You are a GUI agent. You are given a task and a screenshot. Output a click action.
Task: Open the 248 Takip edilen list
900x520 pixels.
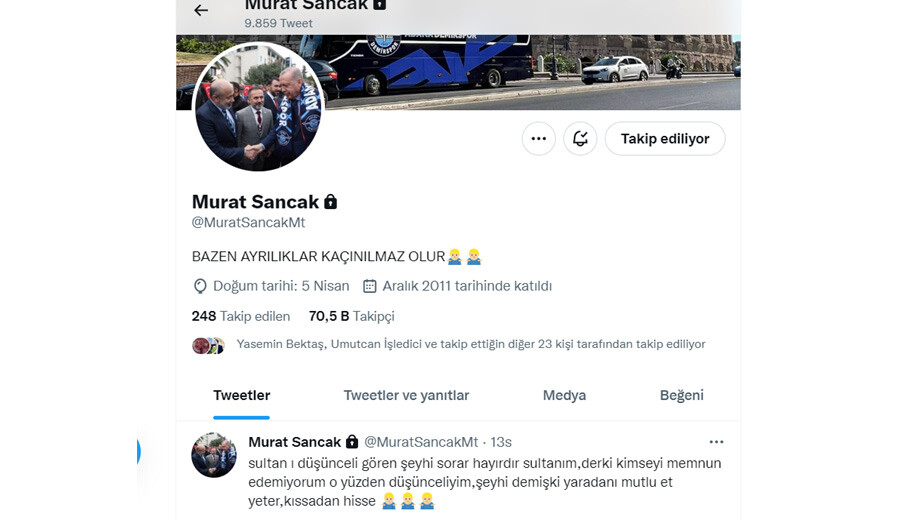click(240, 316)
